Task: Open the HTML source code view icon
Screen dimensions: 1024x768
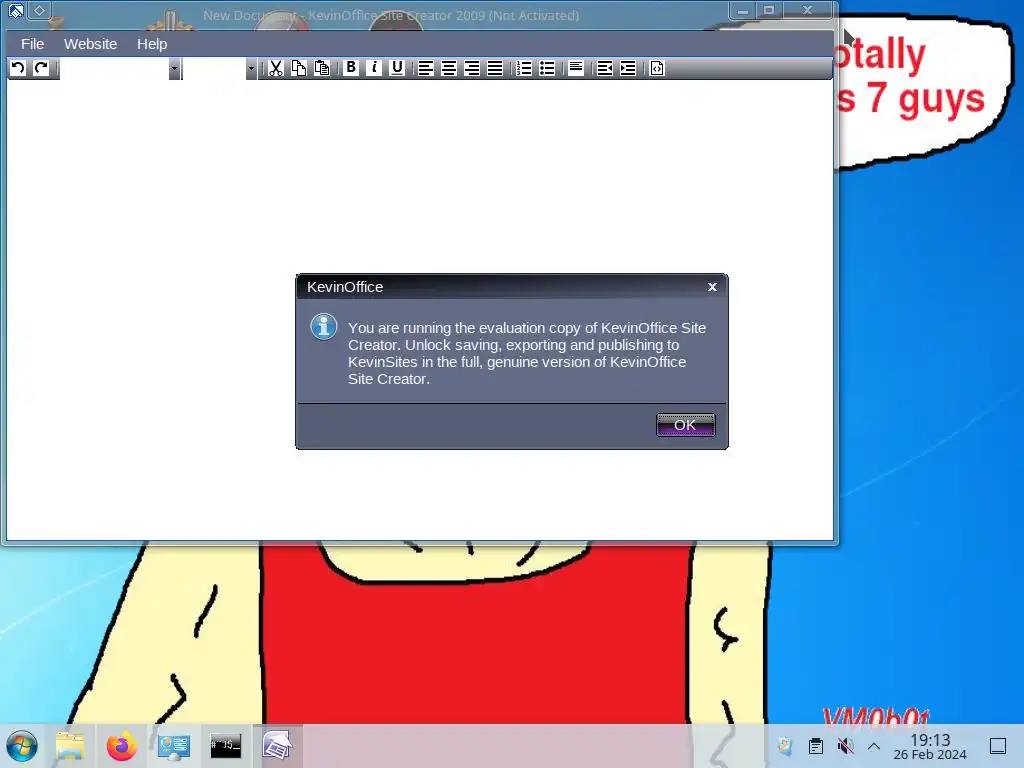Action: pyautogui.click(x=657, y=68)
